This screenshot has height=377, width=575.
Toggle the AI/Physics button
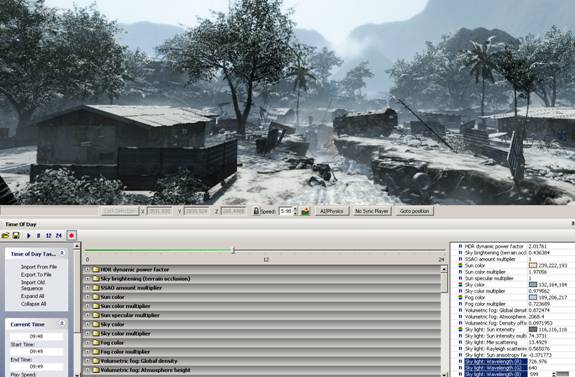[332, 211]
